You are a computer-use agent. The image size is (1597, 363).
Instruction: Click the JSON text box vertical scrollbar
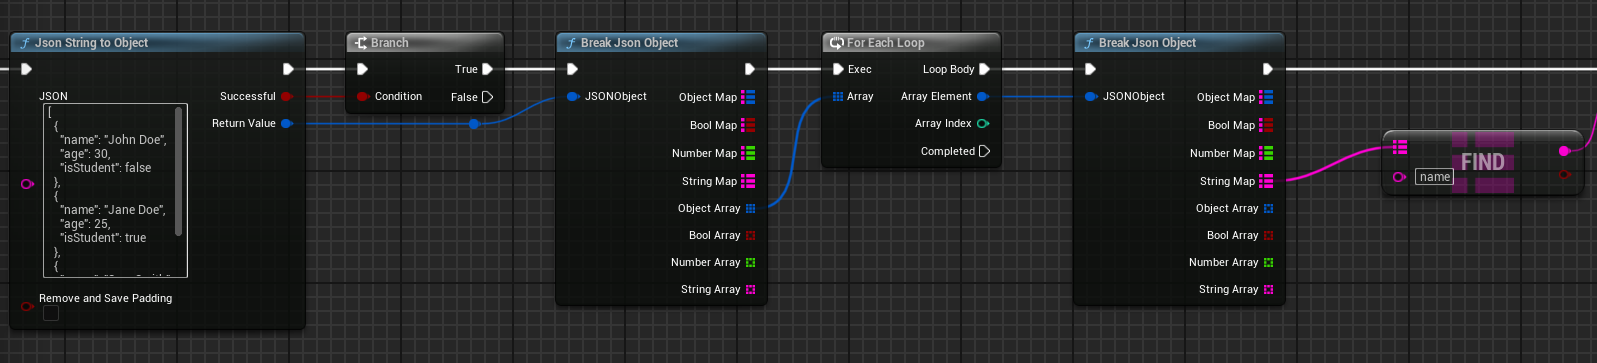179,171
